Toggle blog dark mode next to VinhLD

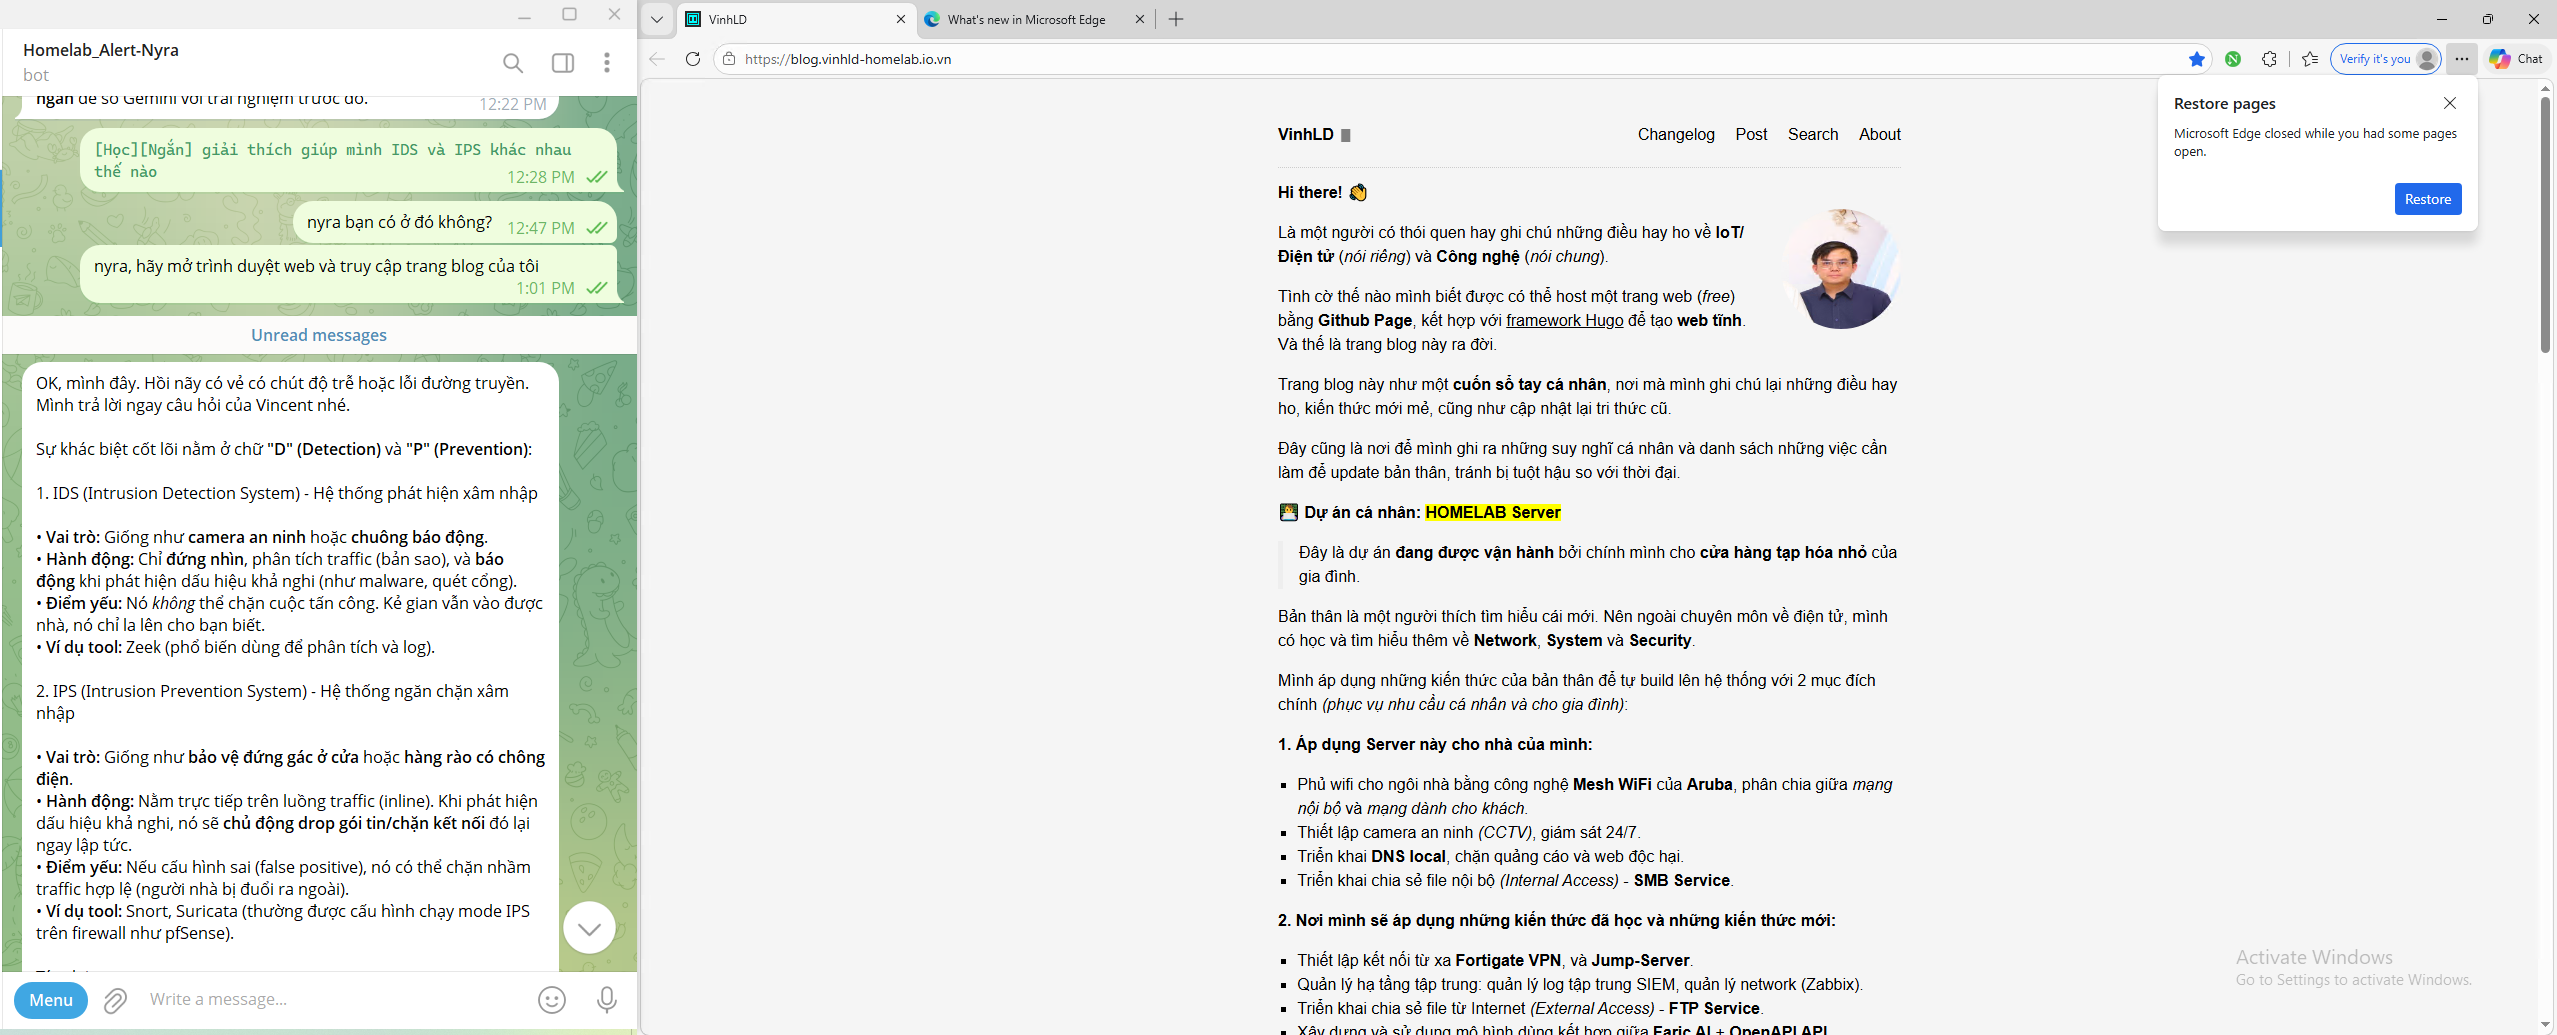(1346, 135)
